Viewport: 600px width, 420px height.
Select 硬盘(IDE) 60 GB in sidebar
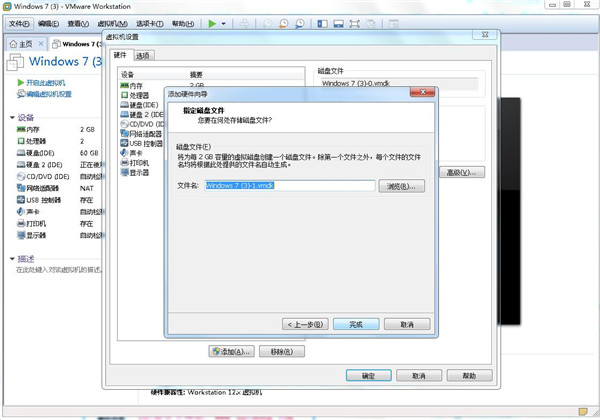coord(57,153)
